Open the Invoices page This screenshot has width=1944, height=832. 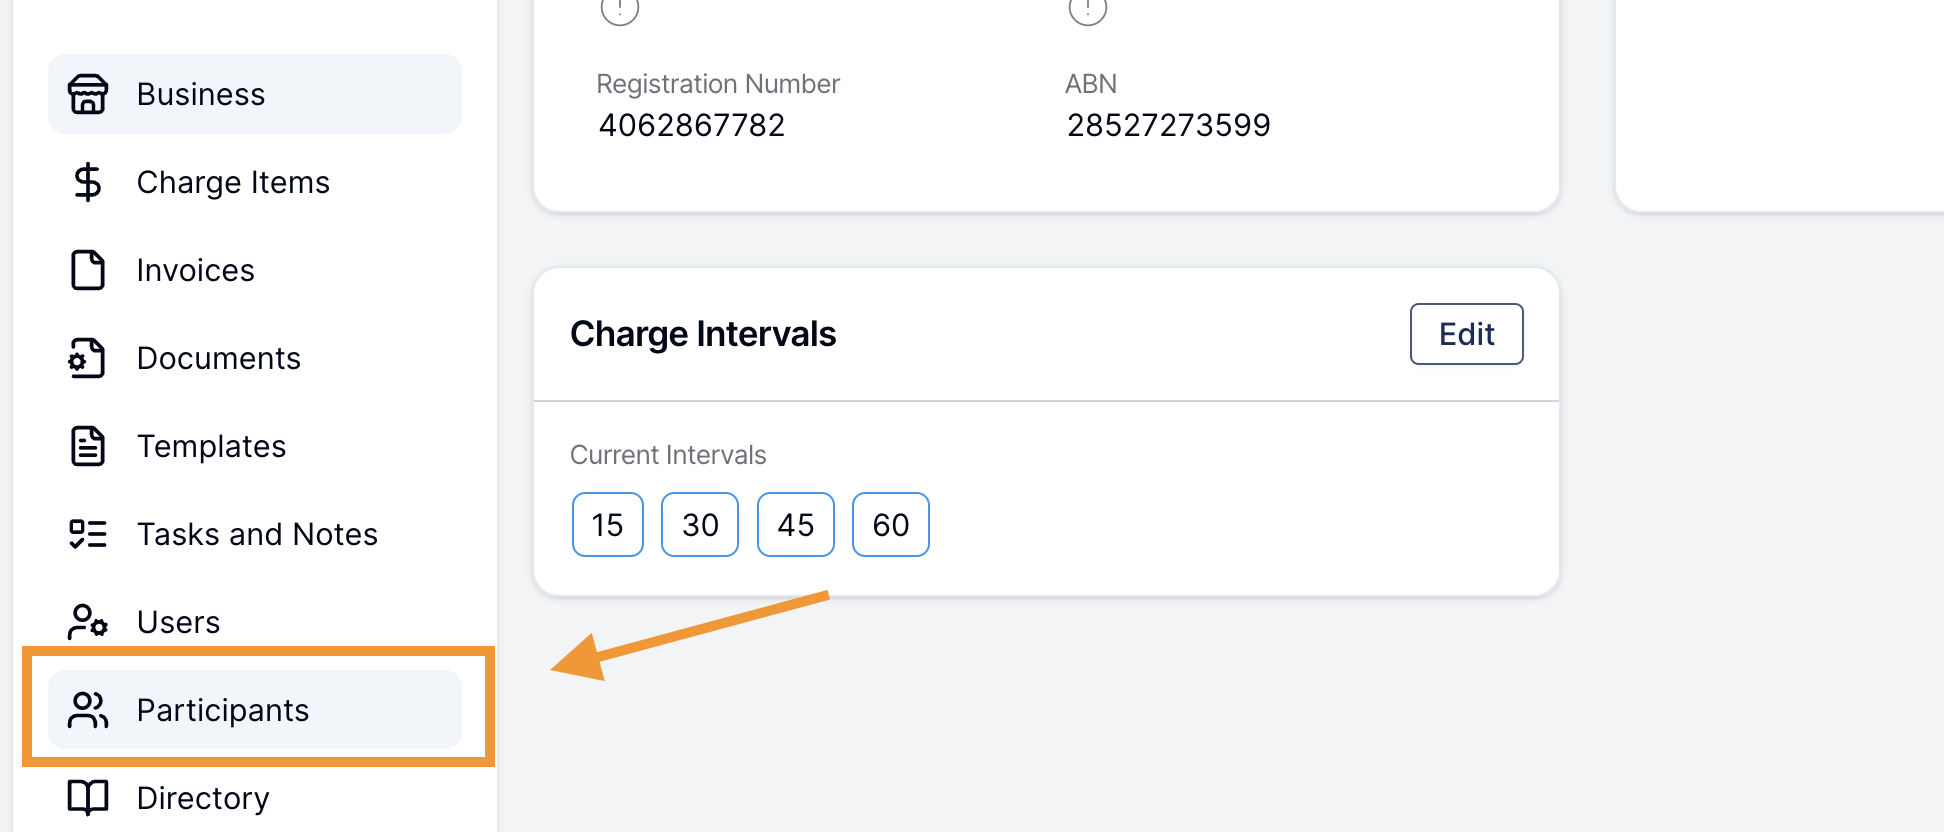pos(255,270)
